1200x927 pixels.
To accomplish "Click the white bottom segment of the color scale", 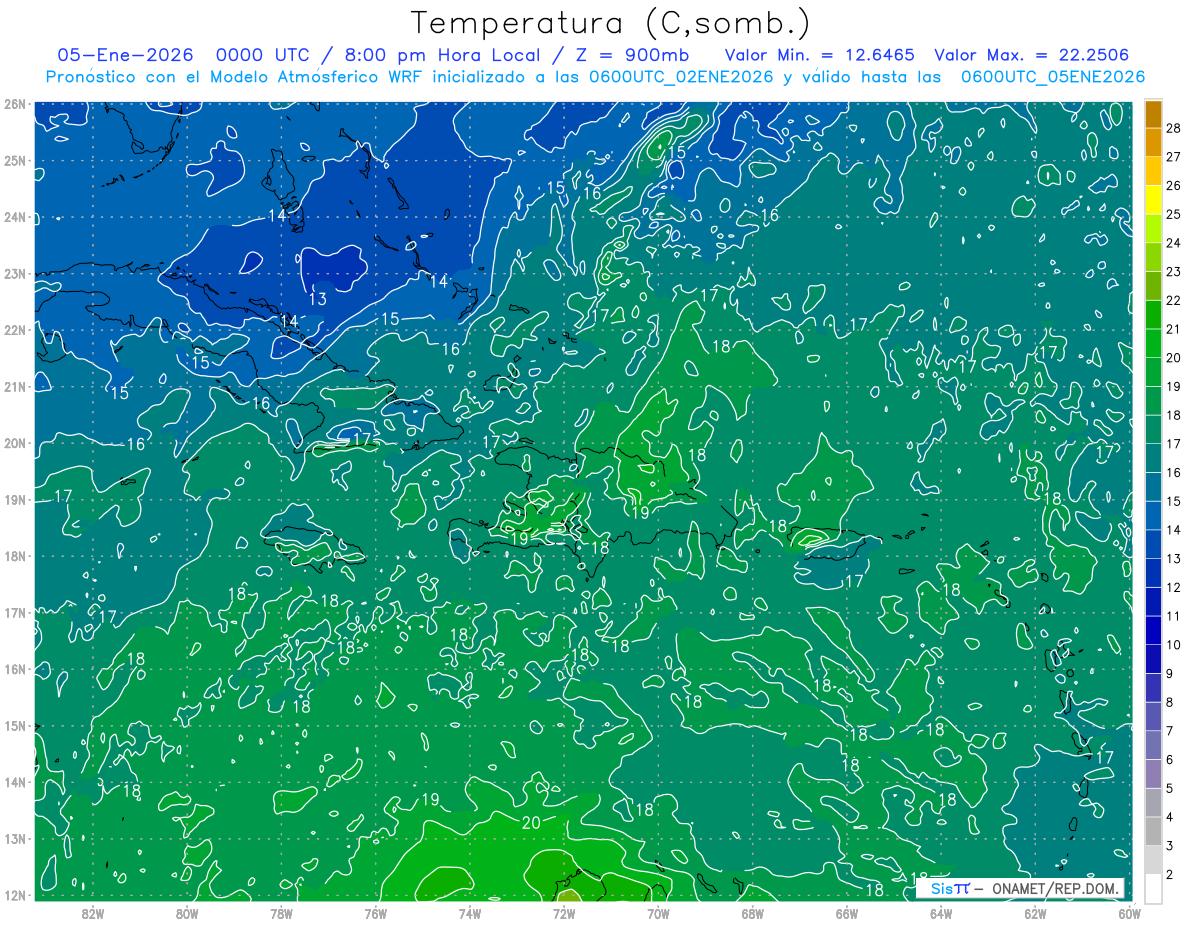I will coord(1153,889).
